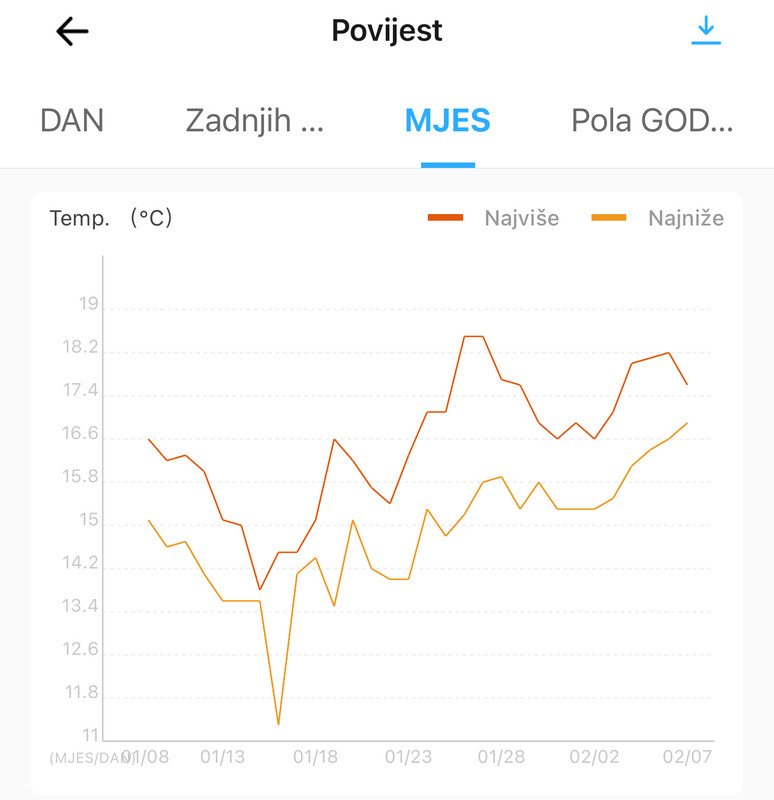This screenshot has height=800, width=774.
Task: Tap the Temp. (°C) chart label
Action: coord(111,218)
